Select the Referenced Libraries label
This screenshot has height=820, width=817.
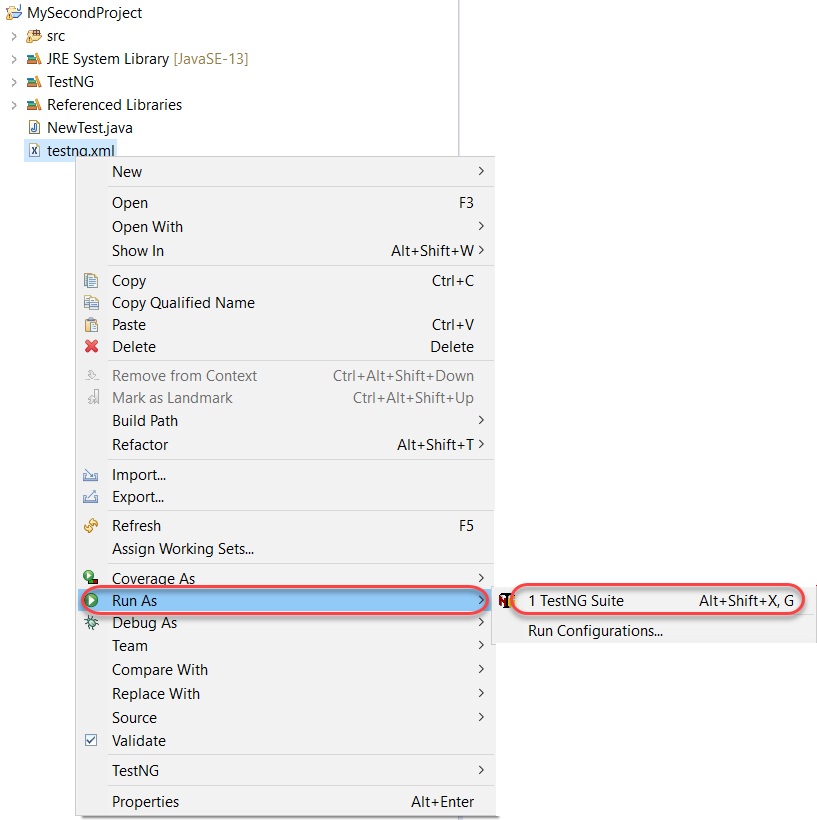tap(114, 105)
